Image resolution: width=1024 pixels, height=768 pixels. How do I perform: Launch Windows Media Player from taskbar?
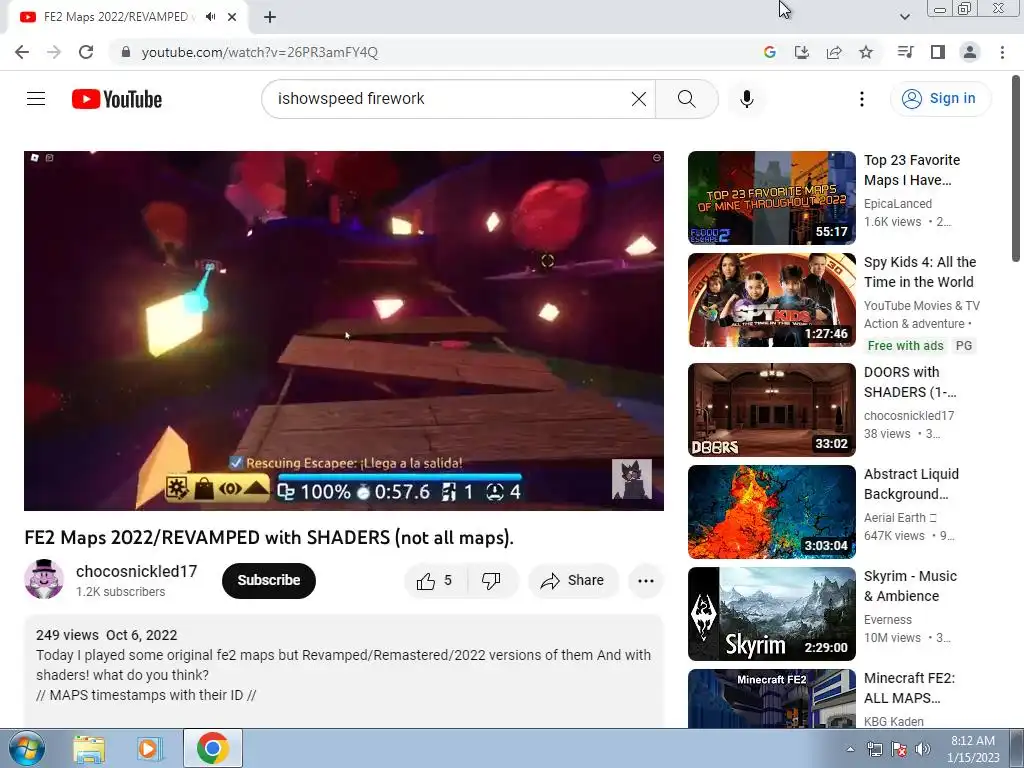pyautogui.click(x=149, y=749)
